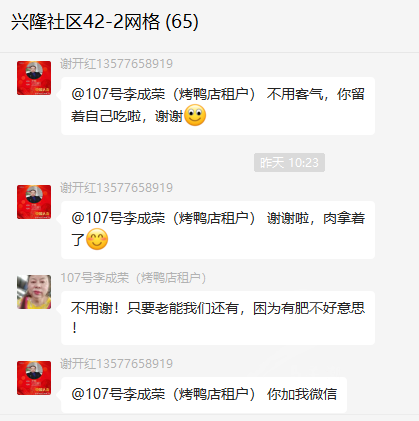Click the message bubble 你加我微信

204,395
